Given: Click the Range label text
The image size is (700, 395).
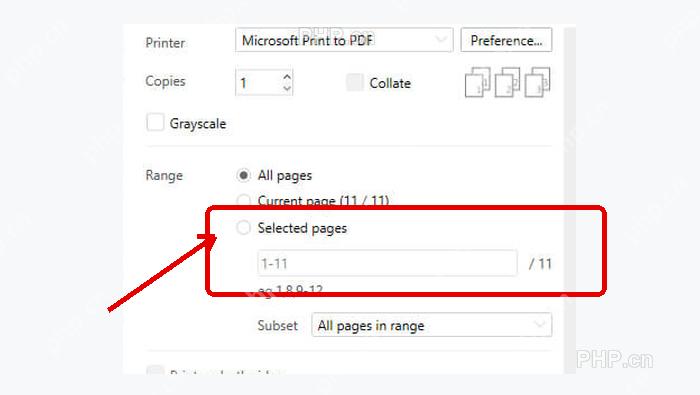Looking at the screenshot, I should coord(164,175).
